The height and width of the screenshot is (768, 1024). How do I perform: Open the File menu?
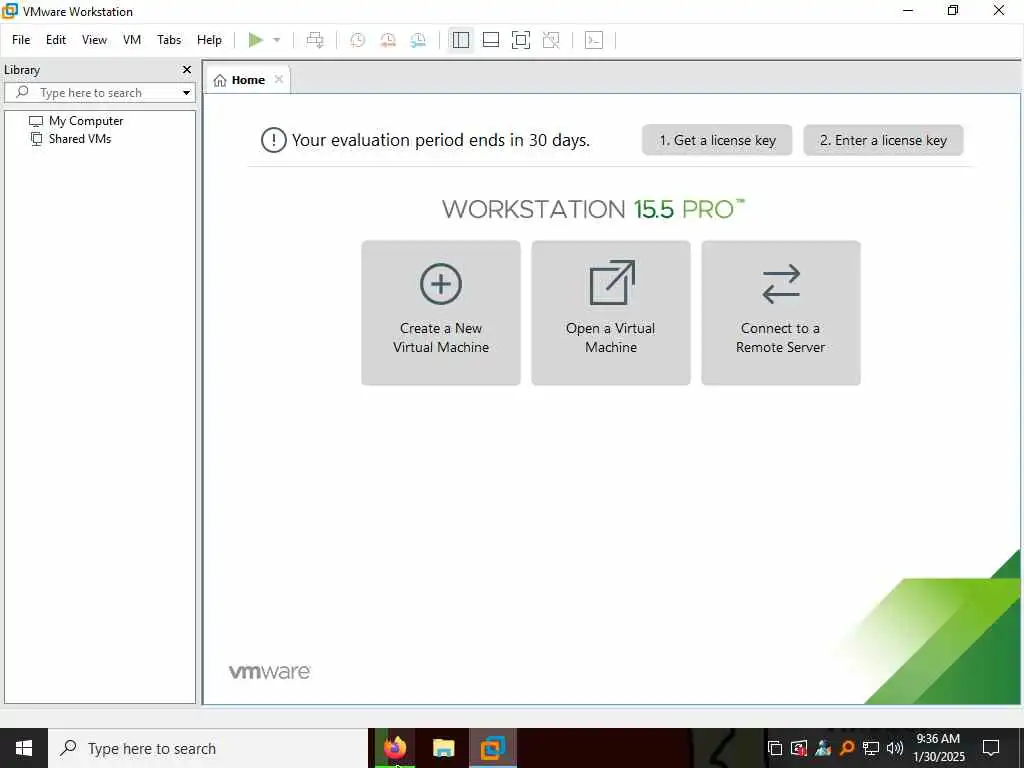tap(21, 40)
